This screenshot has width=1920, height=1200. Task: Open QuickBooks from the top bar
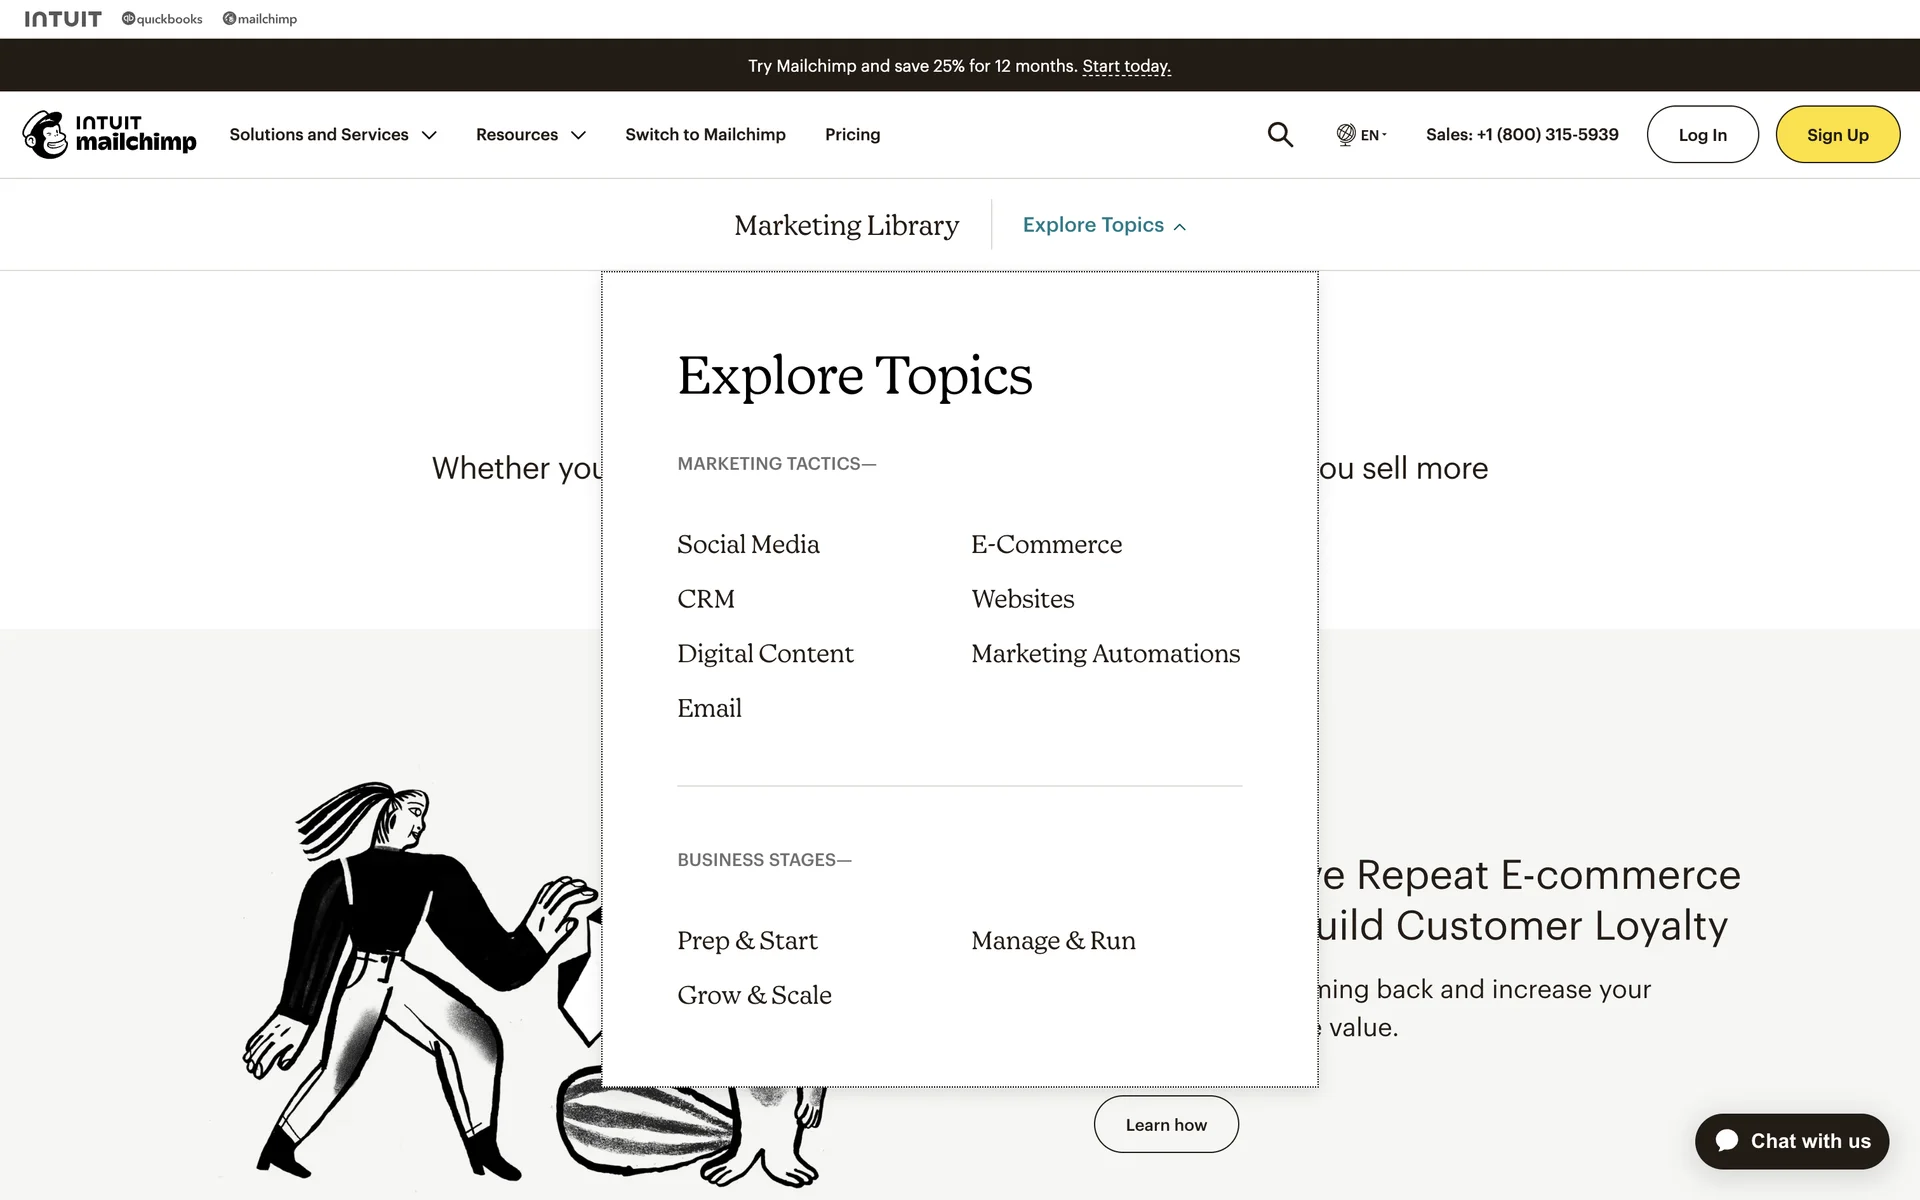(162, 19)
